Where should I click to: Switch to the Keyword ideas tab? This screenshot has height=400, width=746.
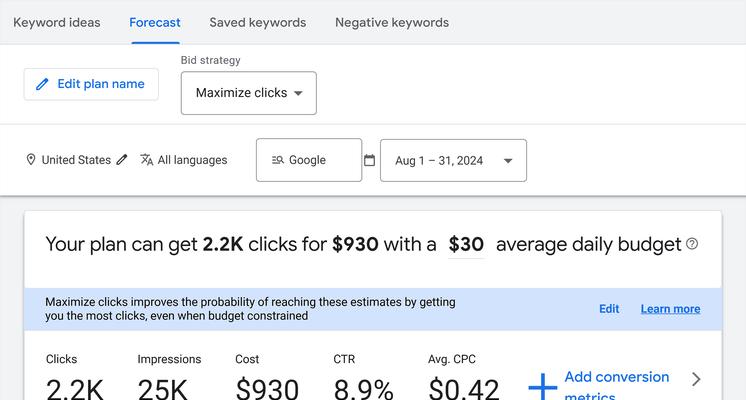click(57, 22)
